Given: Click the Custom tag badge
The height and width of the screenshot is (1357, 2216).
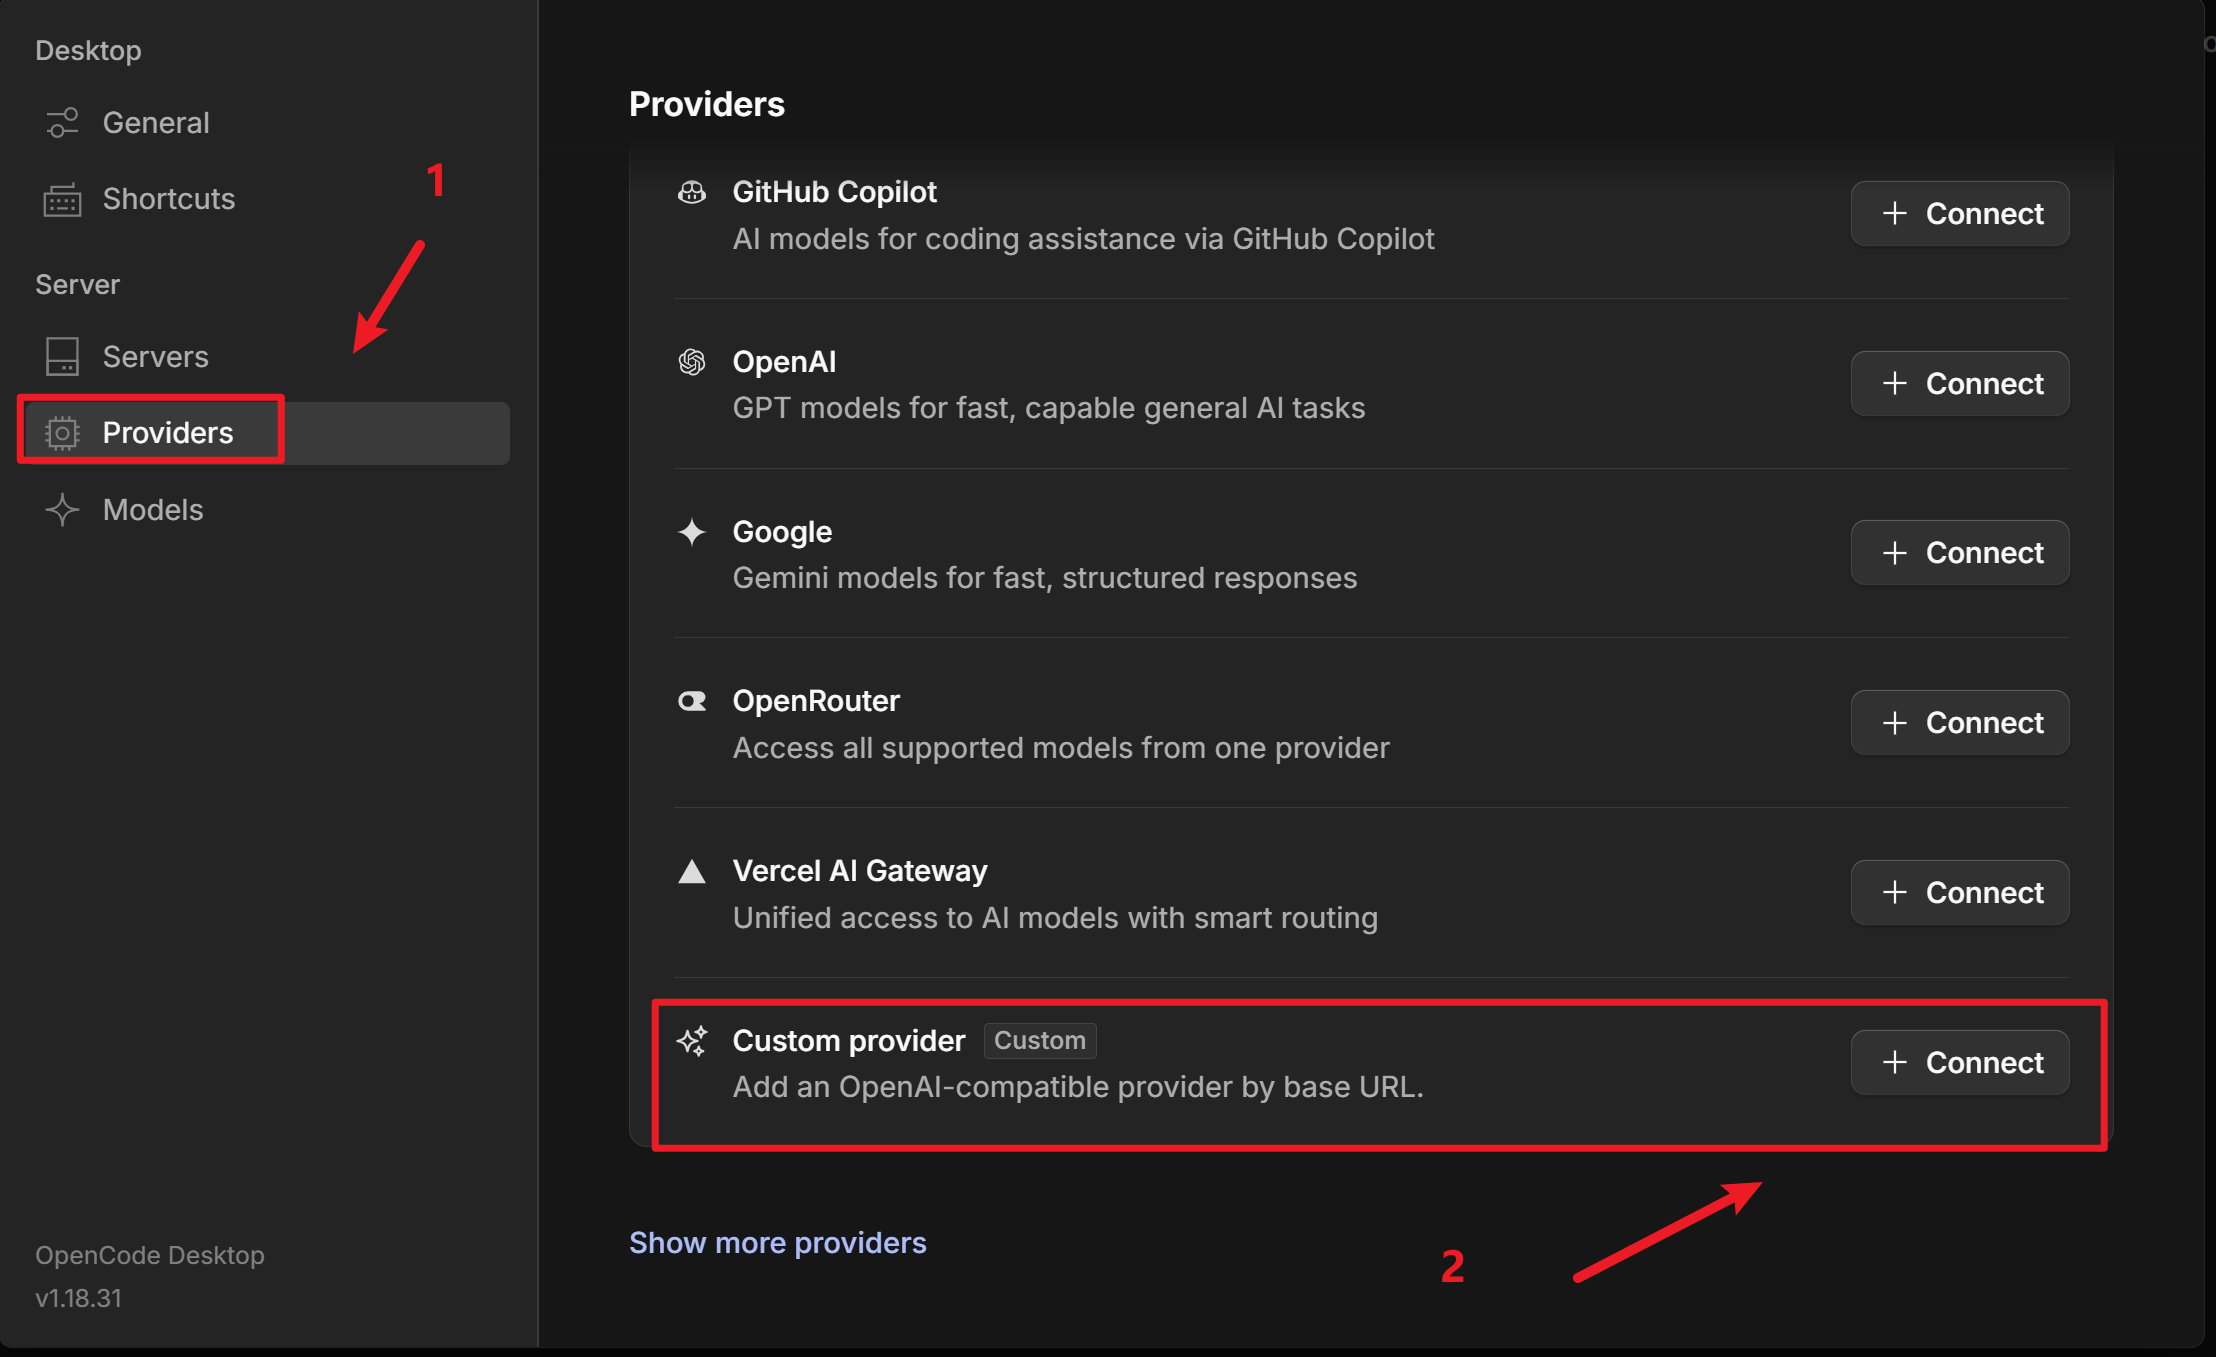Looking at the screenshot, I should point(1040,1040).
